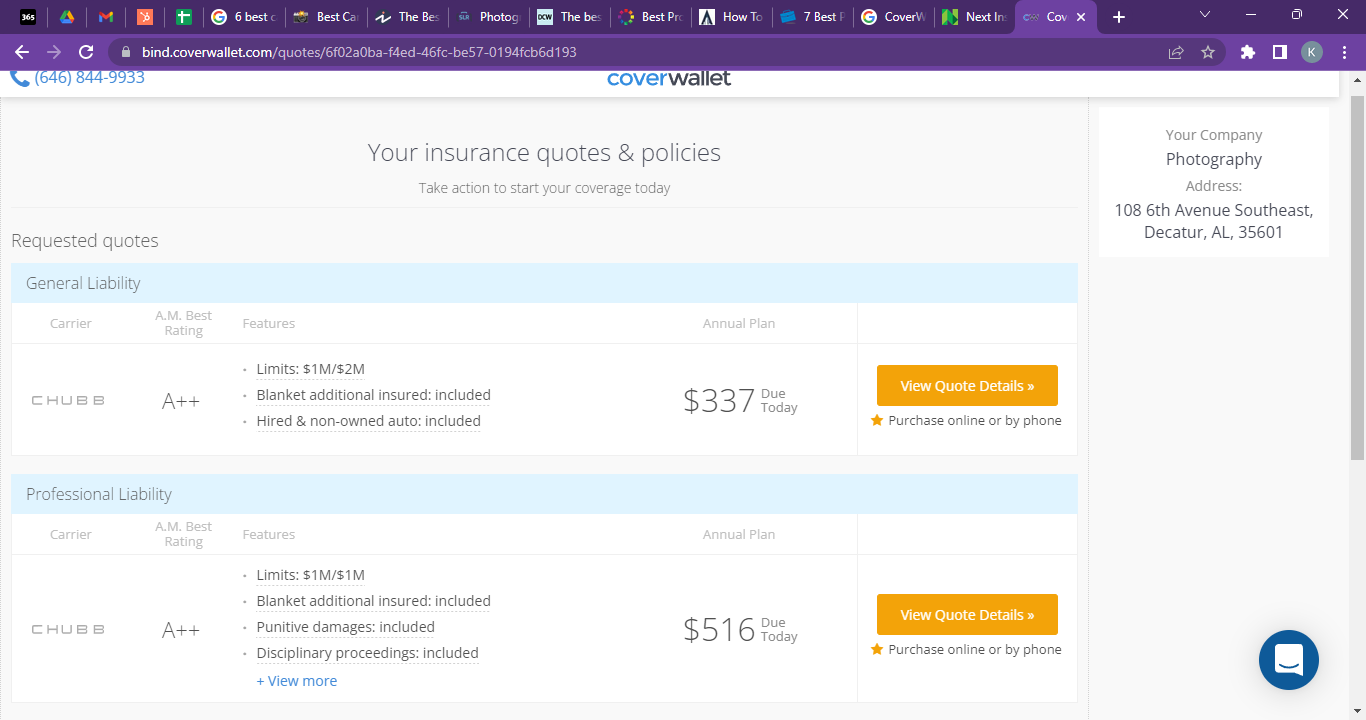Click the phone icon by the number
This screenshot has height=720, width=1366.
[x=20, y=78]
